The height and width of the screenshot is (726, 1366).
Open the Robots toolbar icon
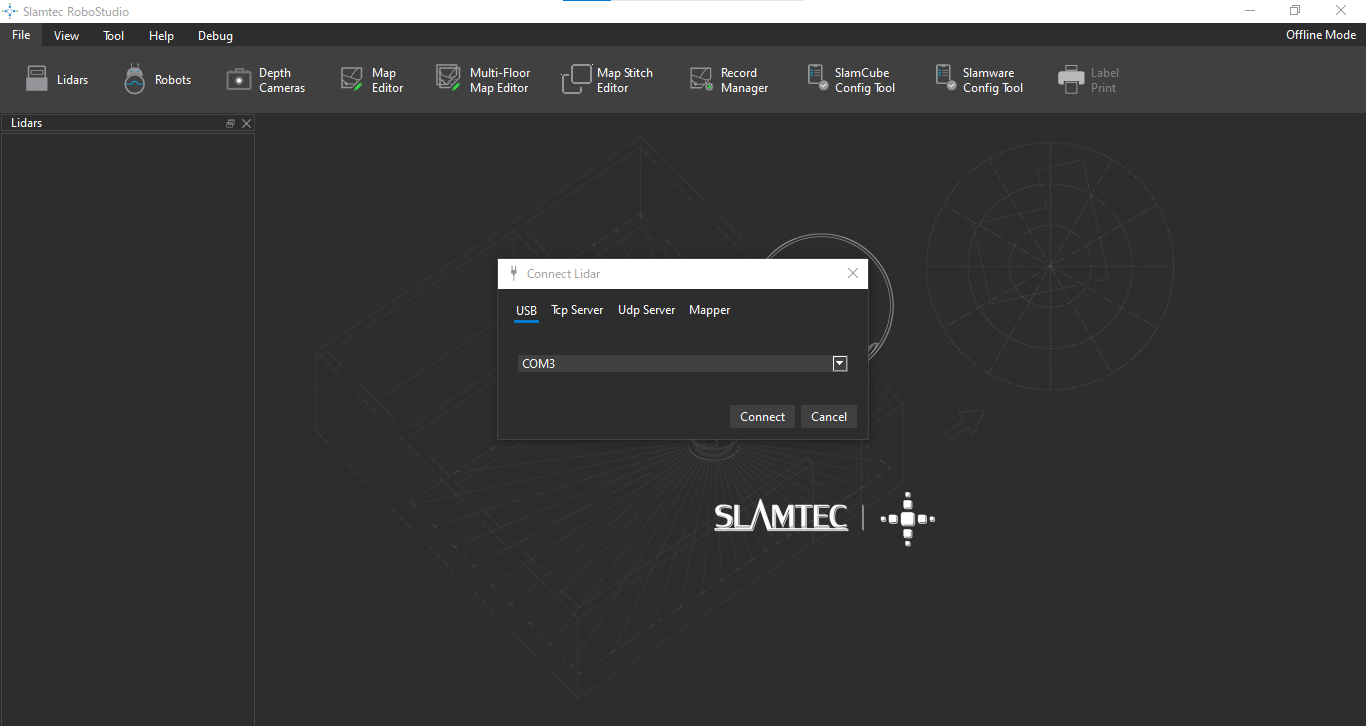(x=157, y=80)
